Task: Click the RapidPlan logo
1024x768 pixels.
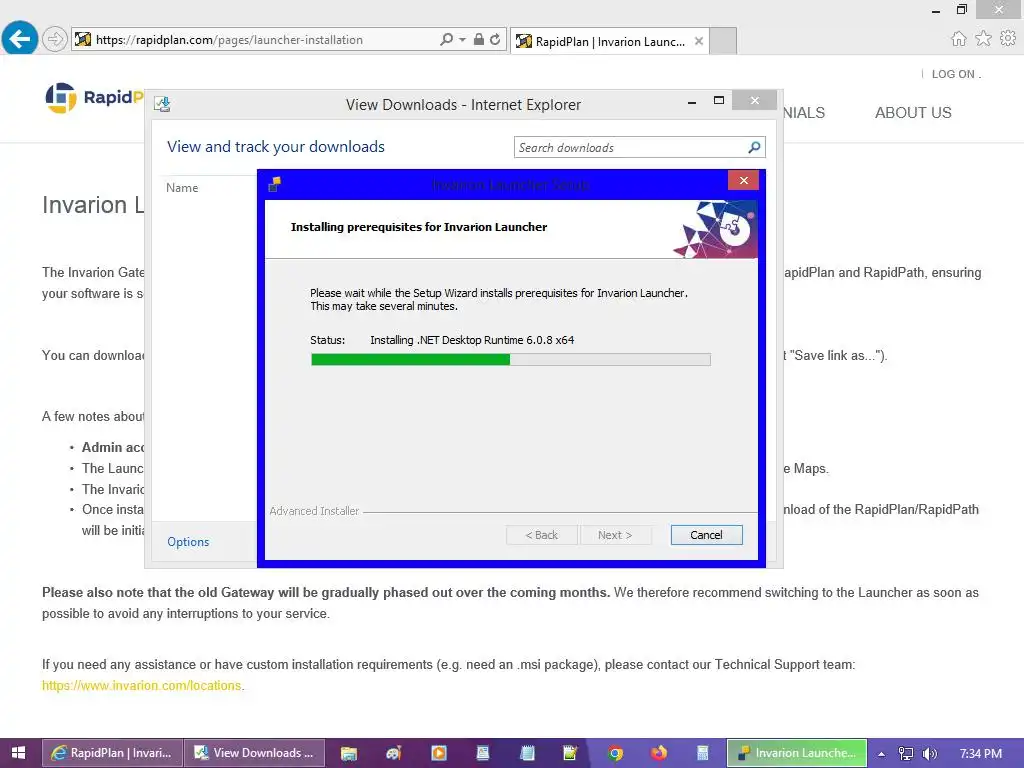Action: [x=94, y=98]
